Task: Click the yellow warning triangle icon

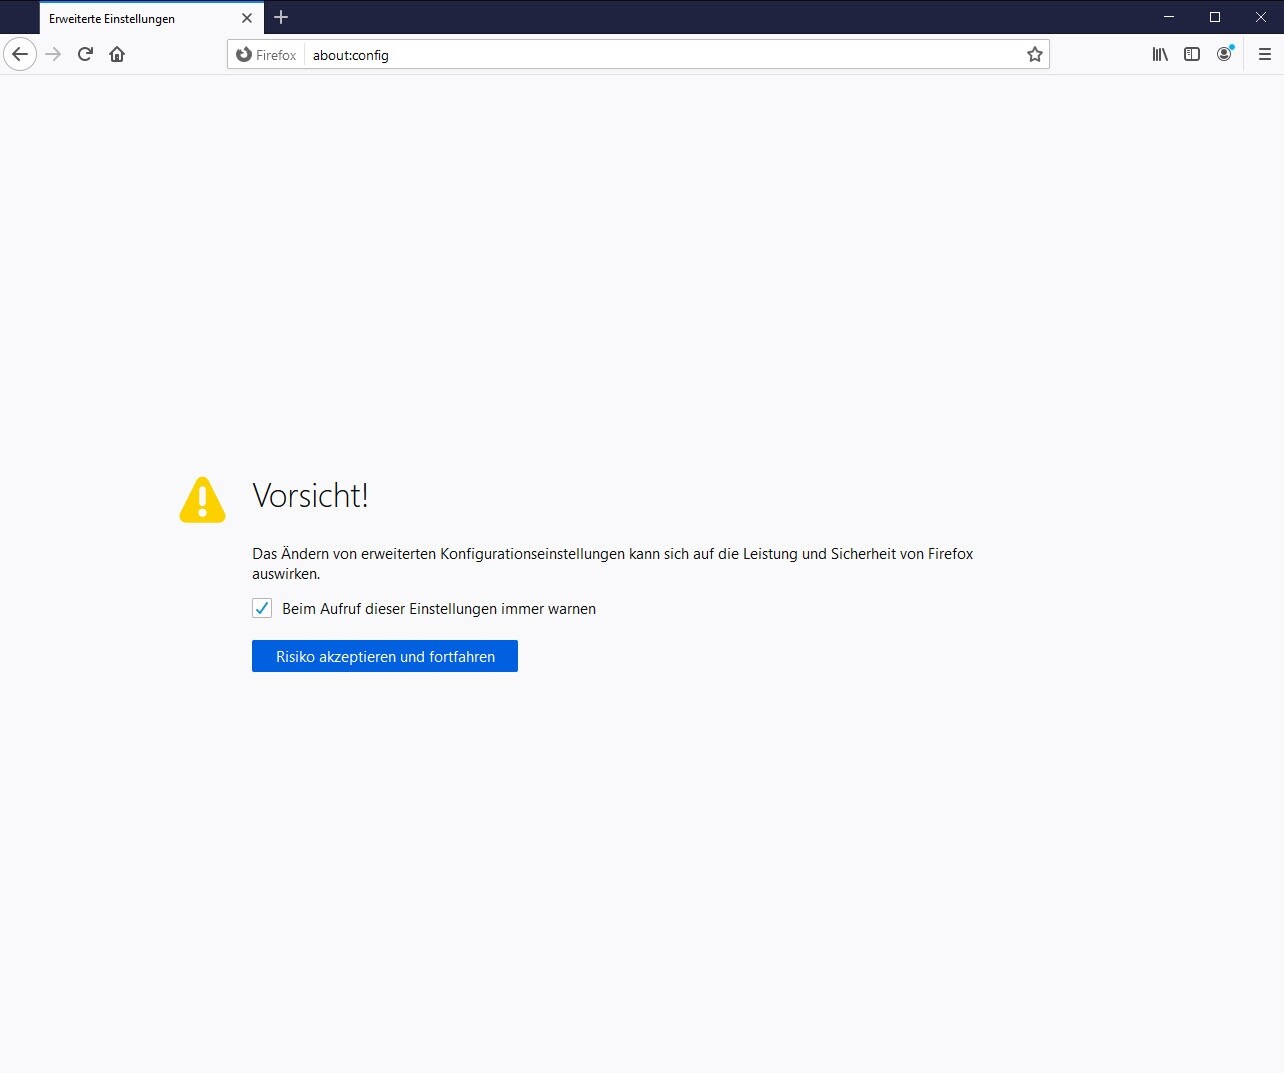Action: tap(202, 500)
